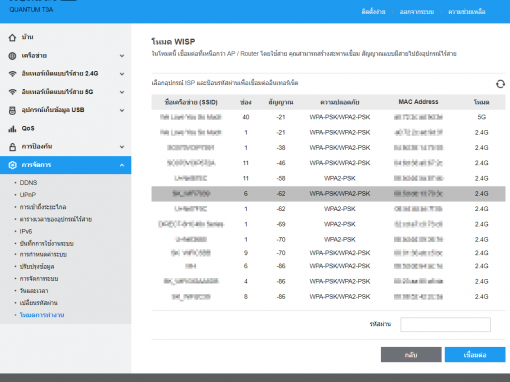Open the การจัดการระบบ system management submenu item
This screenshot has height=382, width=510.
click(39, 279)
